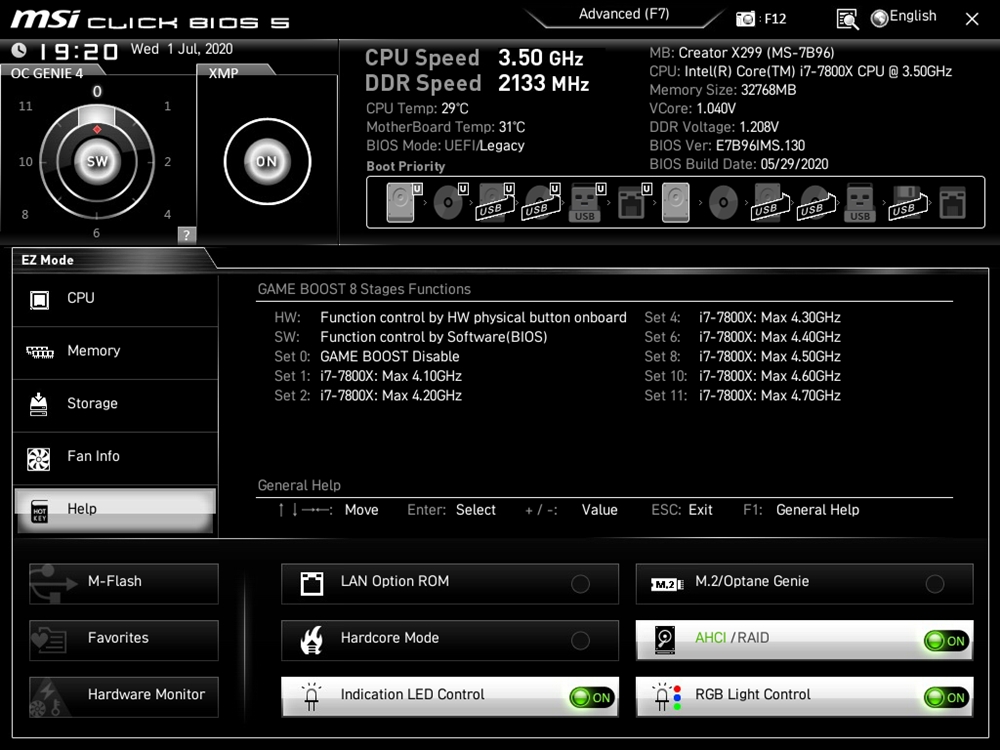Select the legacy USB key boot icon

coord(860,203)
